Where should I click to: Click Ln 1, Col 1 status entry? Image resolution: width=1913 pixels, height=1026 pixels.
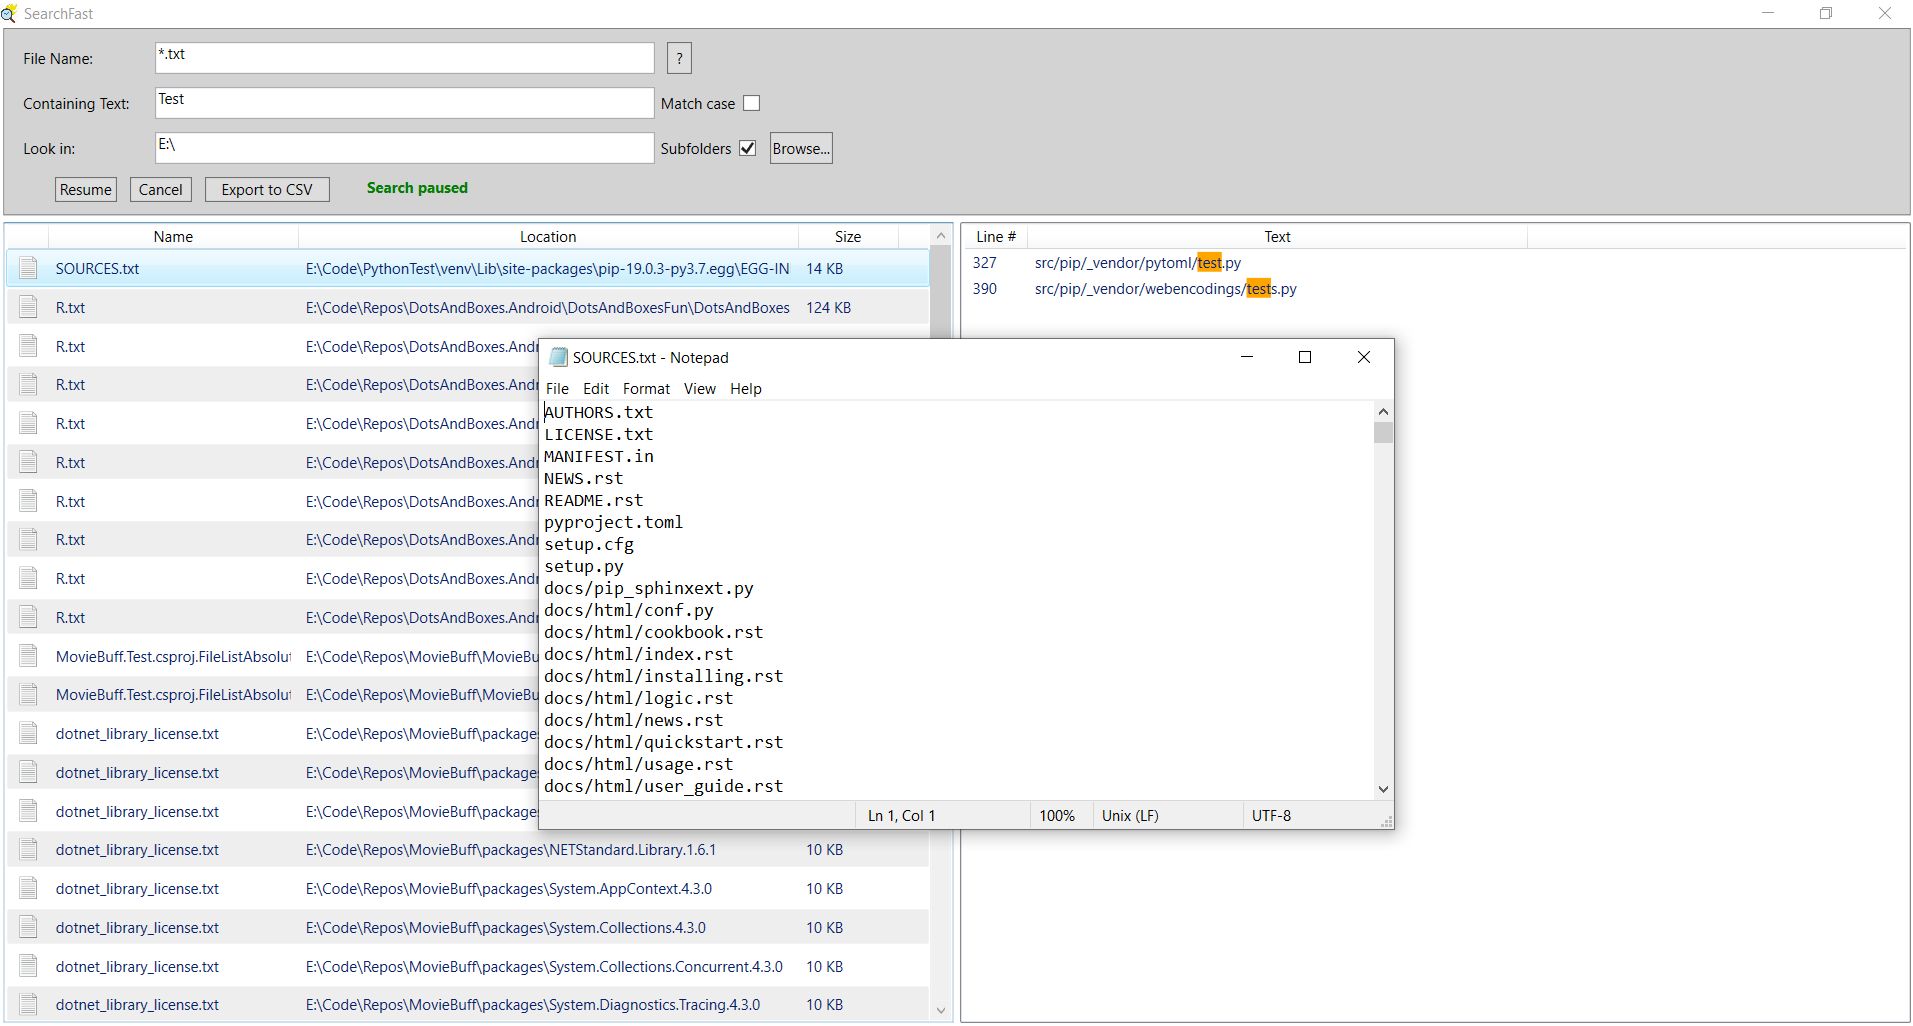click(901, 816)
